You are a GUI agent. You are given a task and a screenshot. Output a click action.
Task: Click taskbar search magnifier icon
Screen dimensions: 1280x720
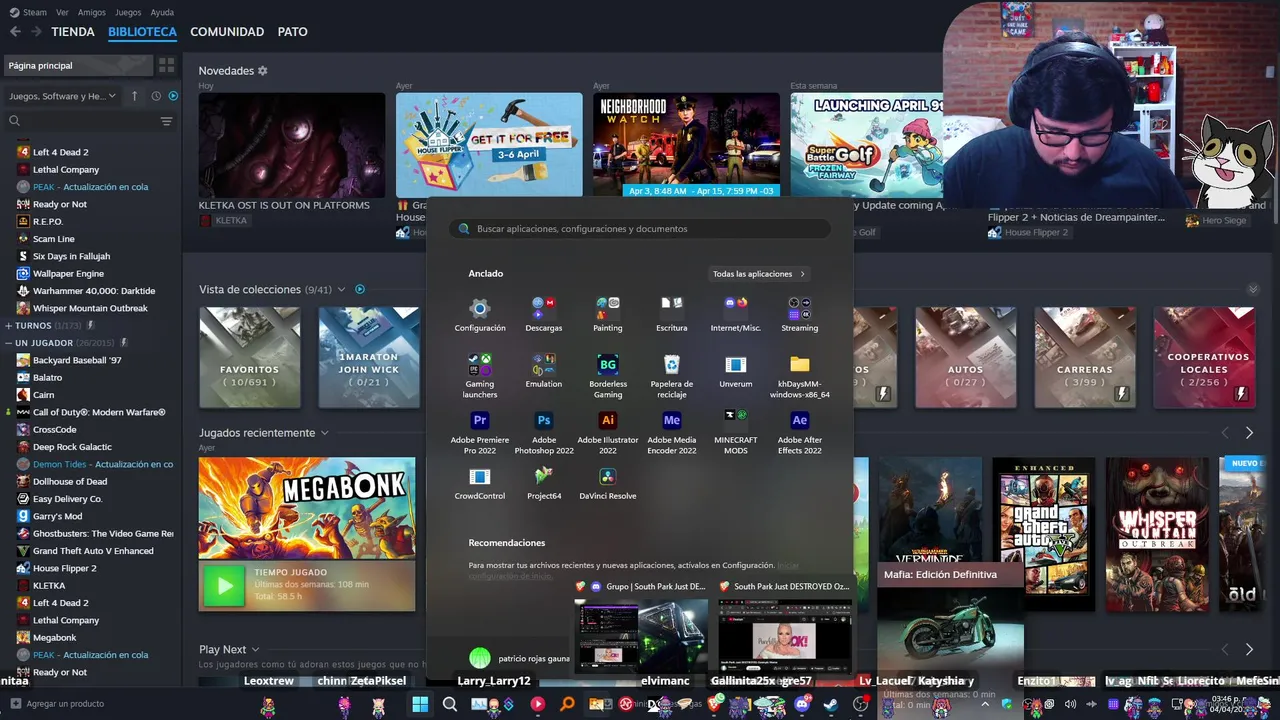click(x=450, y=705)
